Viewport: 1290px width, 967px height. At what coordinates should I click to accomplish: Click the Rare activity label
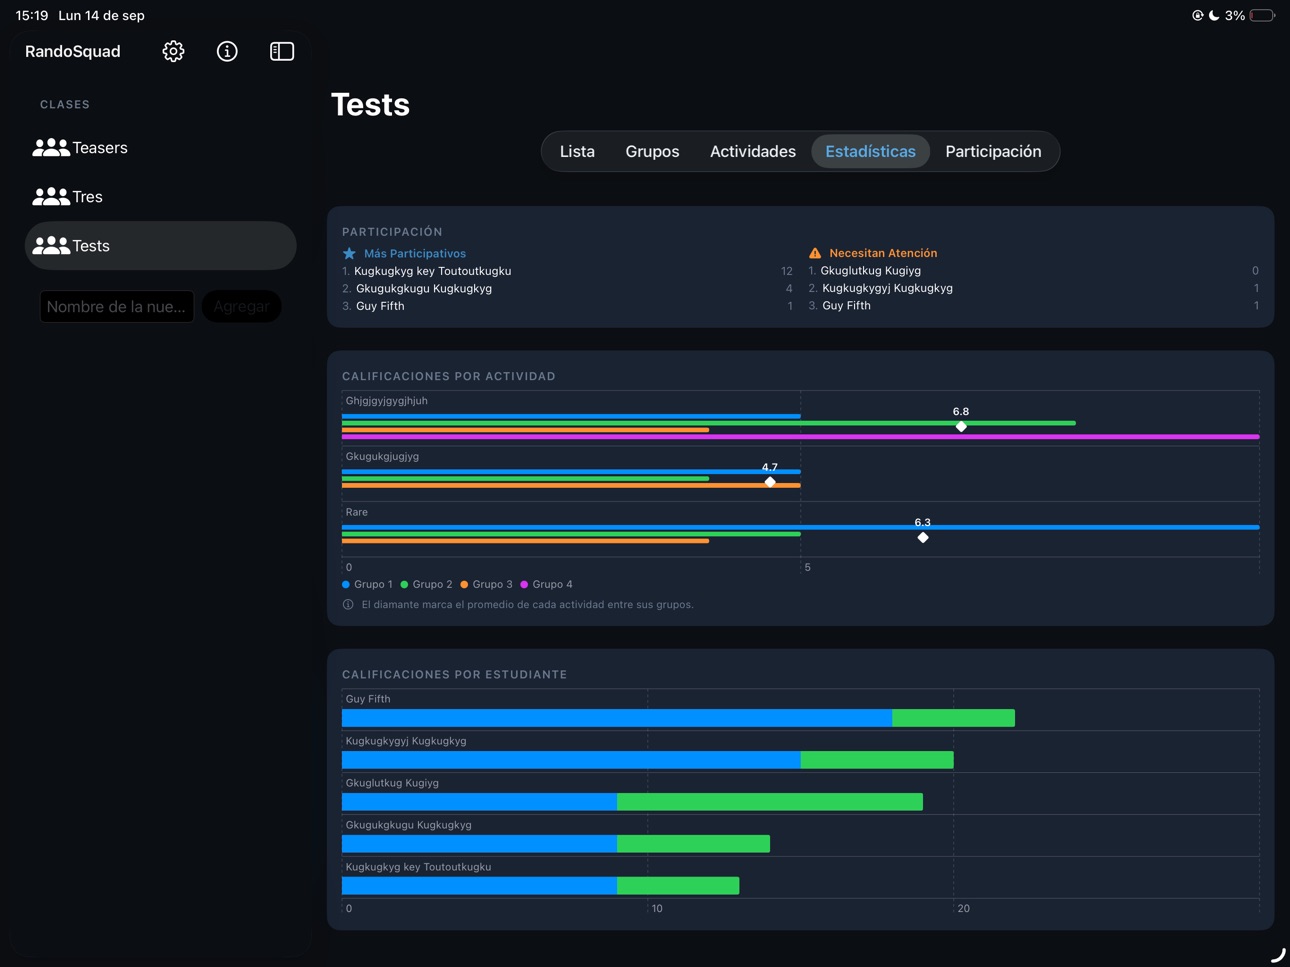tap(357, 512)
